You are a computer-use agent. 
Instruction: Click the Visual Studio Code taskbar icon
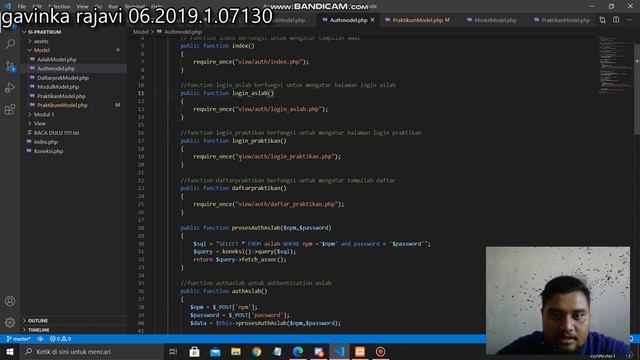tap(339, 351)
